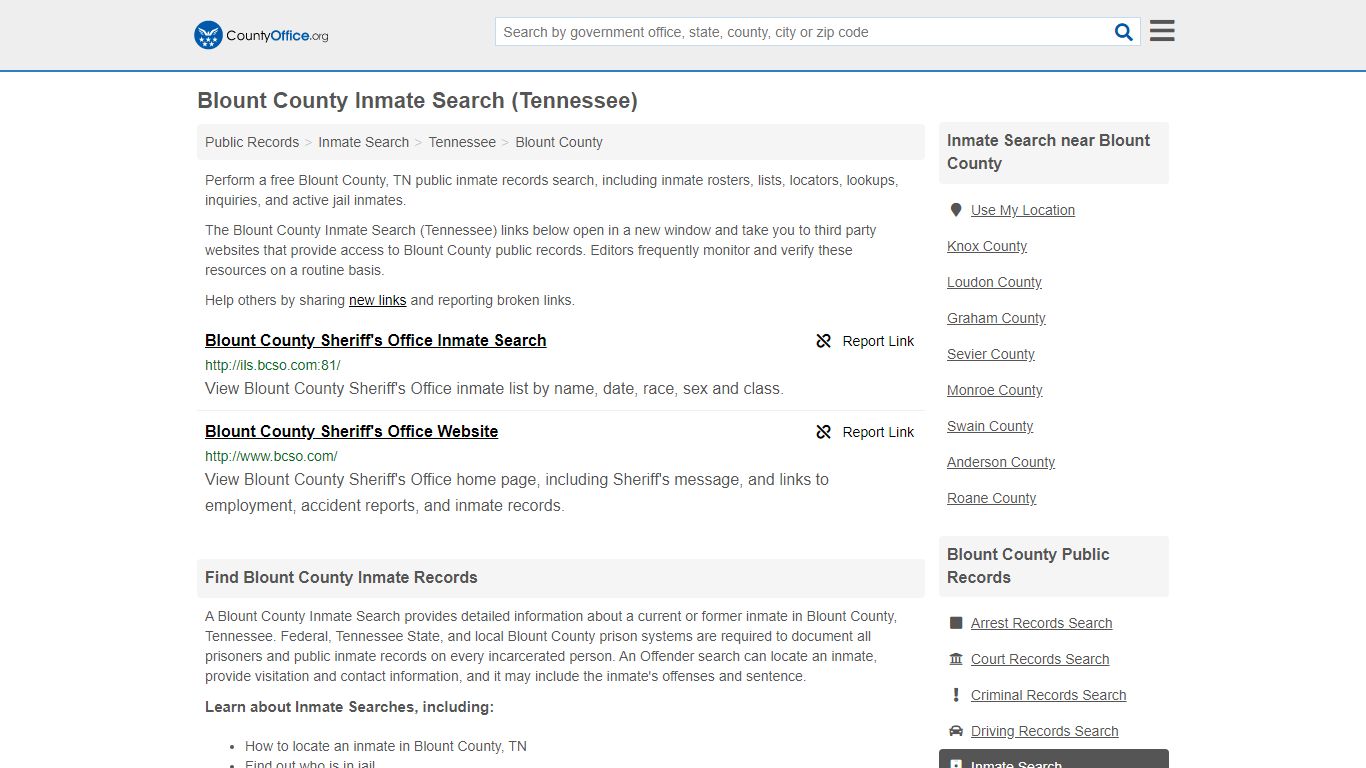
Task: Click the courthouse icon for Court Records
Action: coord(956,659)
